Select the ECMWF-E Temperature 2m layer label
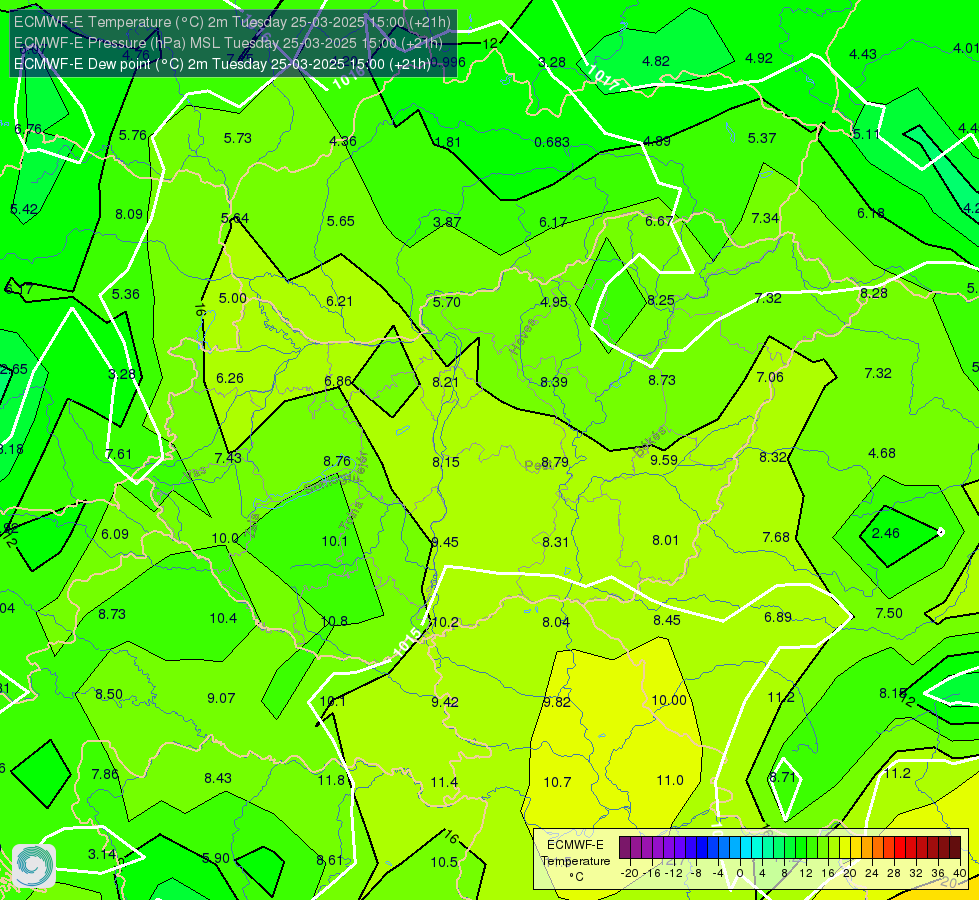Screen dimensions: 979x900 [x=232, y=22]
